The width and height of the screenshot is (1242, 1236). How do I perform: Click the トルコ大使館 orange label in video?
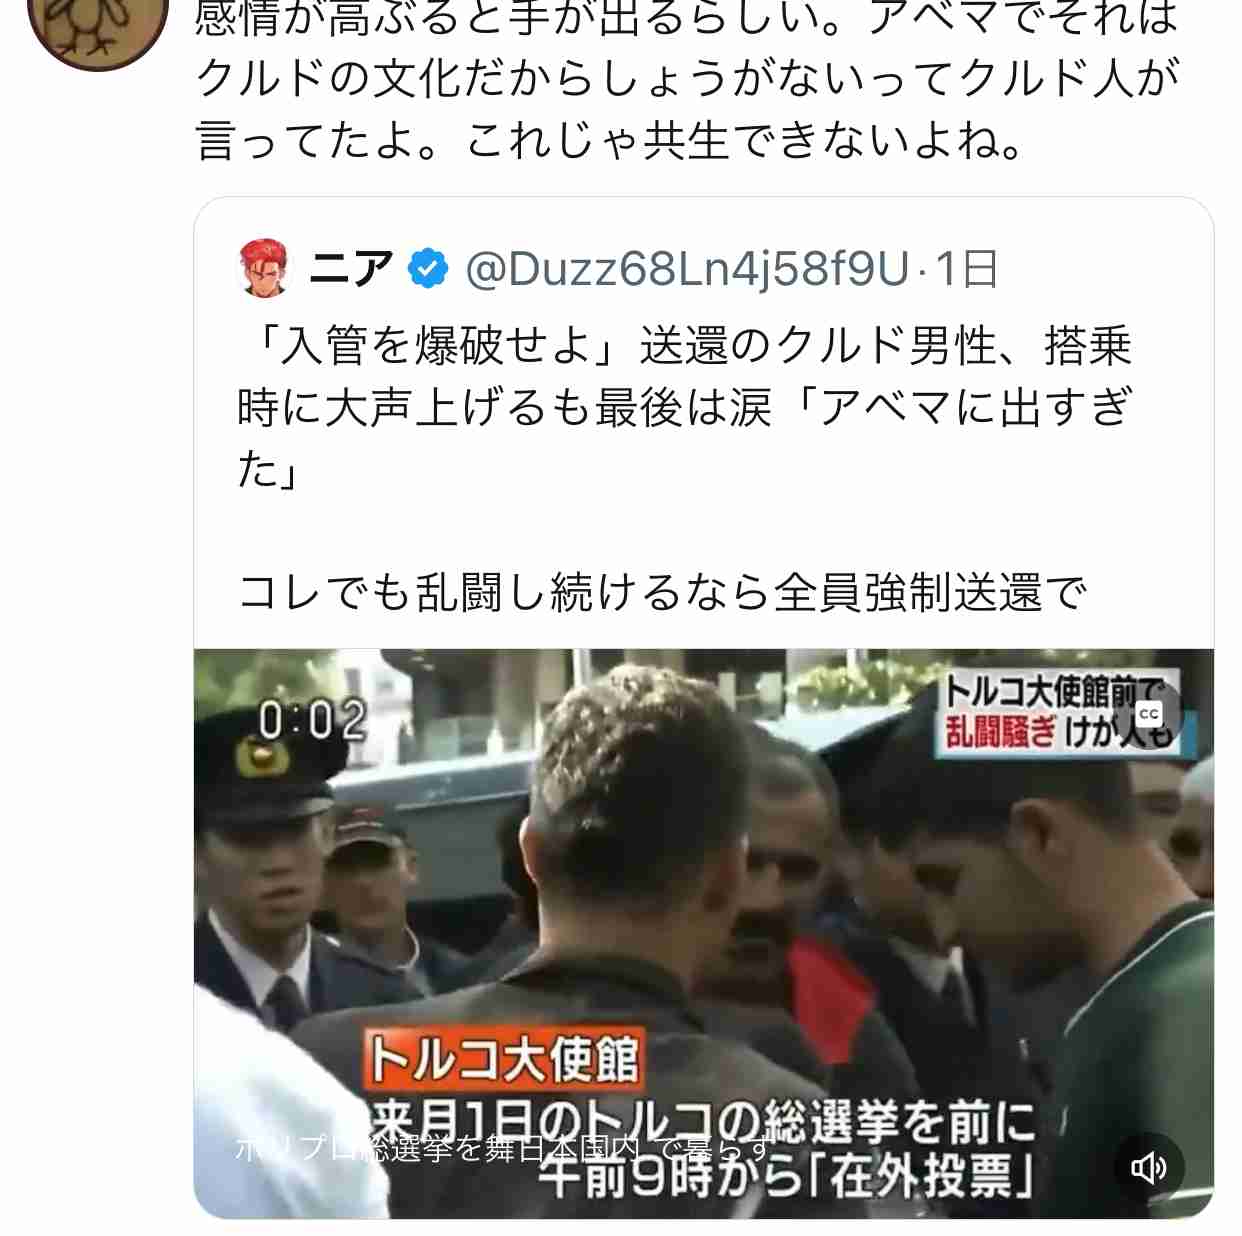click(x=503, y=1059)
